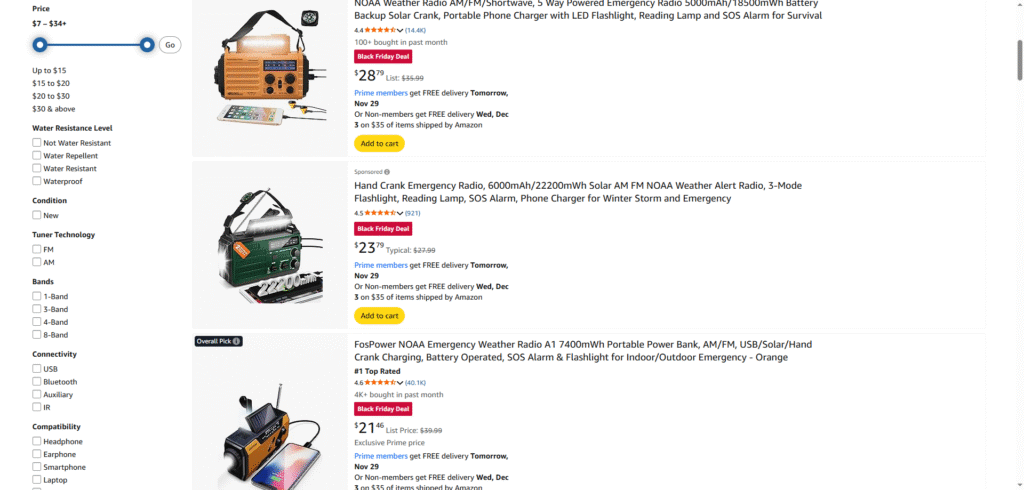Click star rating of FosPower radio
This screenshot has height=490, width=1024.
(380, 383)
